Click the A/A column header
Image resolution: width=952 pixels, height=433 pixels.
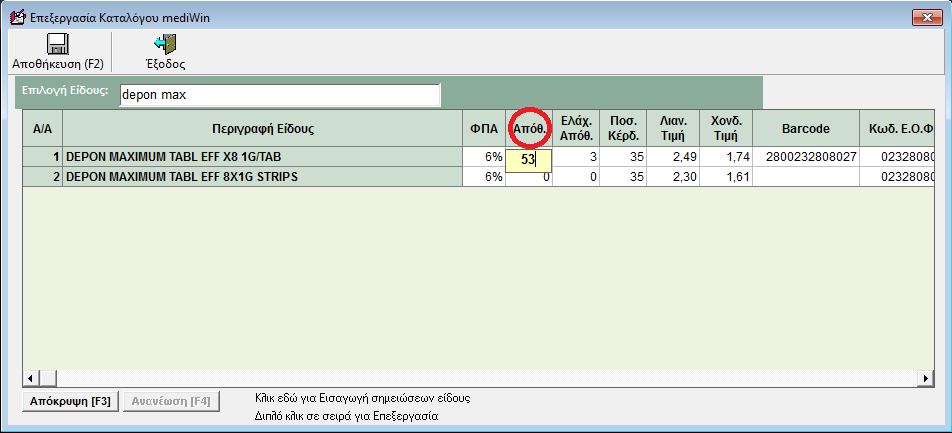tap(42, 129)
